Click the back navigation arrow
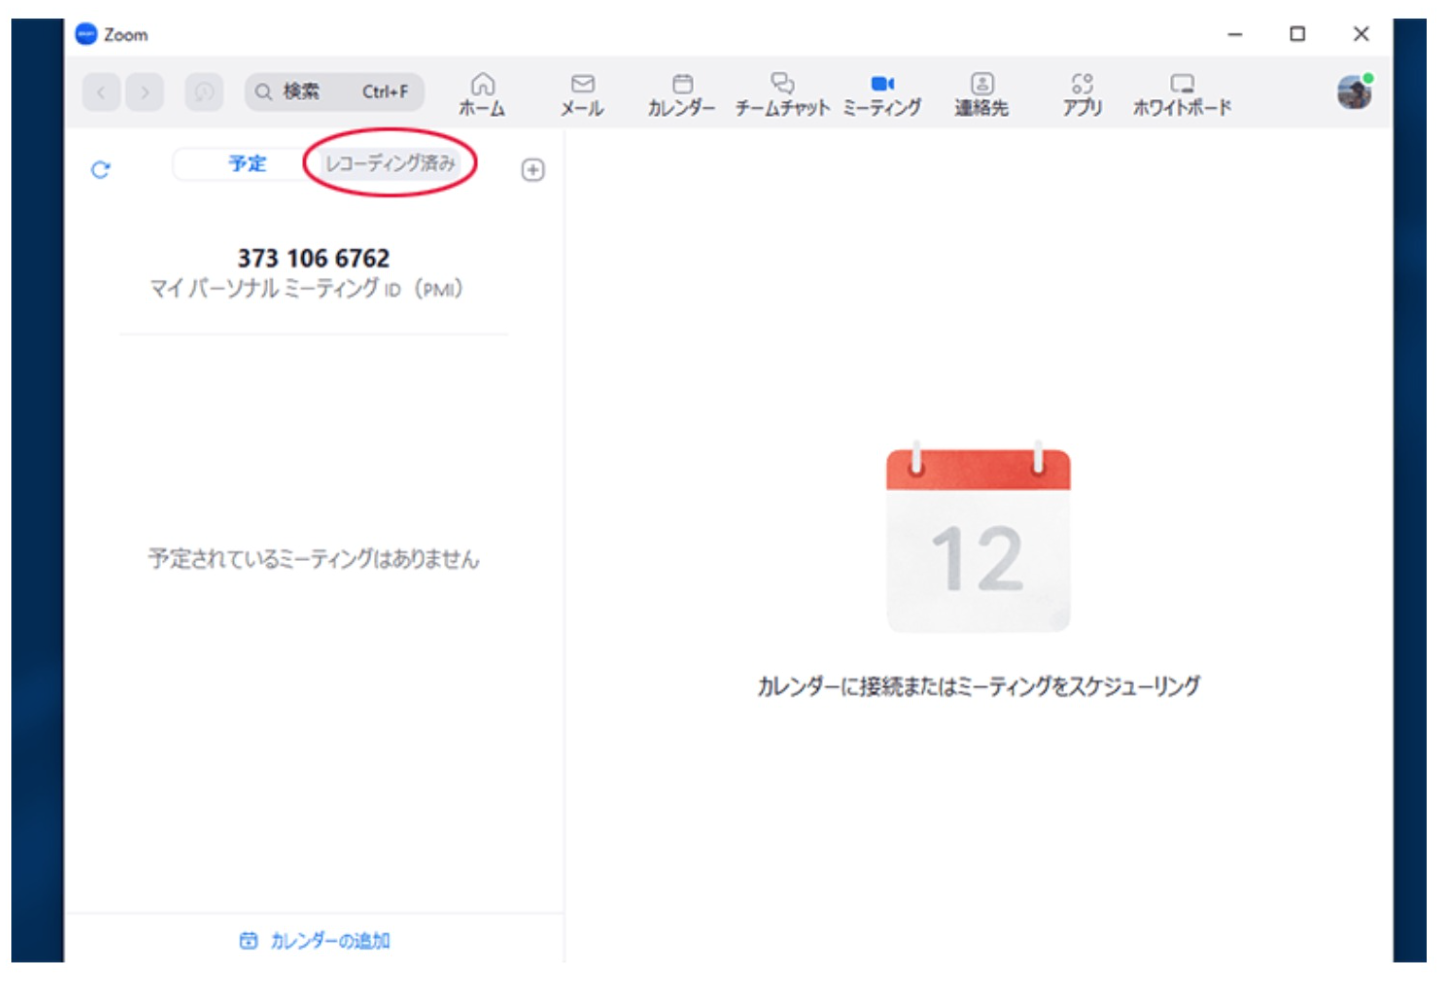Viewport: 1440px width, 982px height. 100,92
